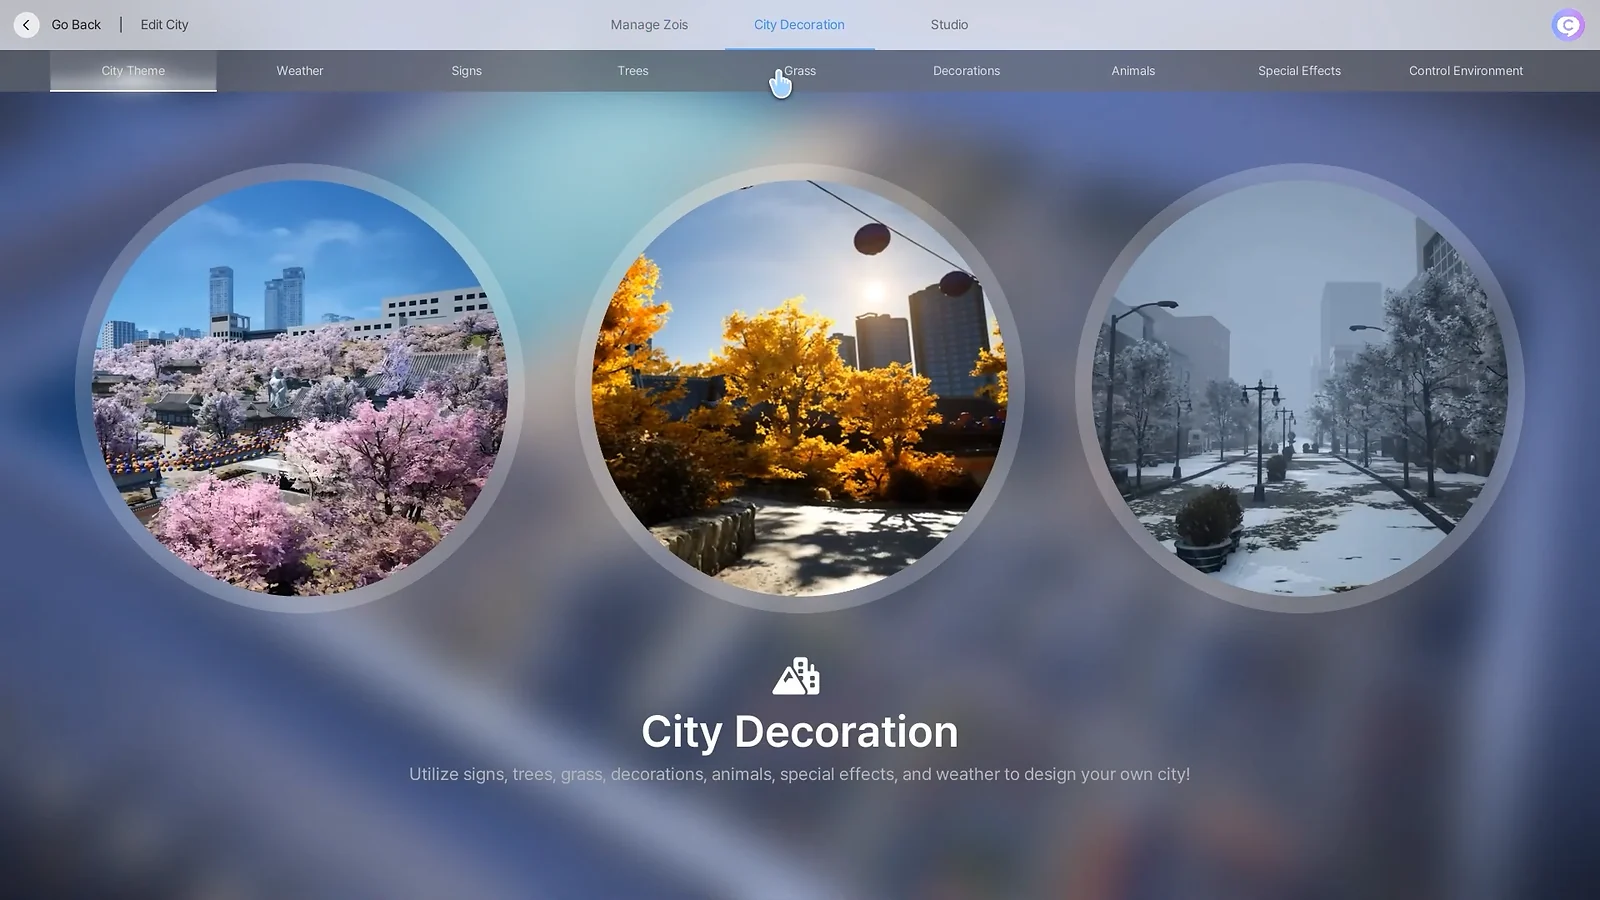The image size is (1600, 900).
Task: Switch to the City Theme category
Action: [132, 70]
